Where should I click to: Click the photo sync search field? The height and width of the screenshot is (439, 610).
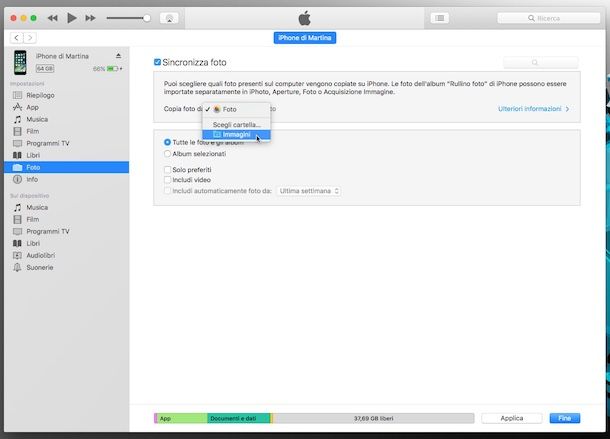click(x=541, y=62)
